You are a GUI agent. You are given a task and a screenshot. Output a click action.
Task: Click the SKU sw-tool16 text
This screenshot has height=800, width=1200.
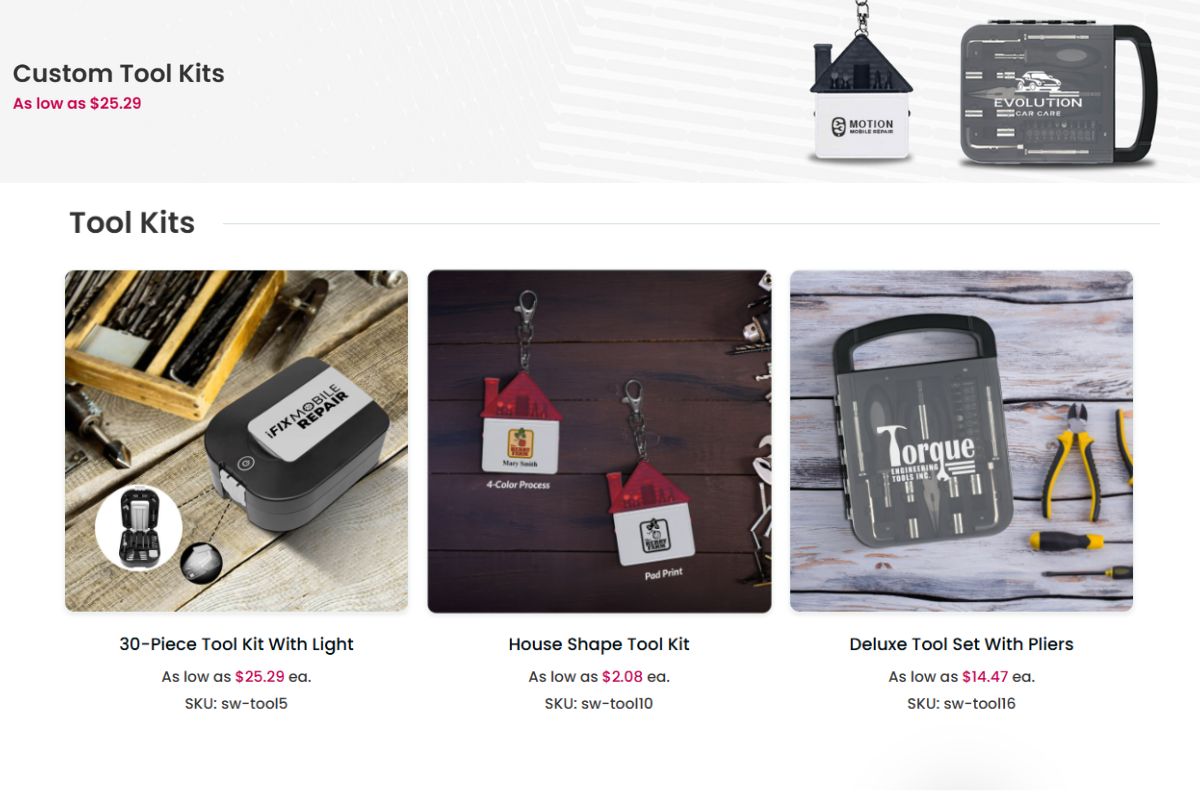coord(961,703)
